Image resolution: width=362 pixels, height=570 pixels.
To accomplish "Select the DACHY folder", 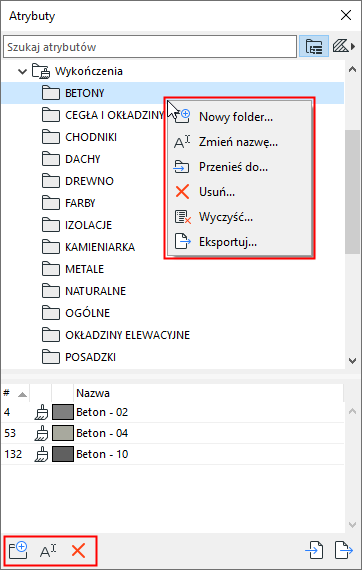I will click(x=83, y=159).
